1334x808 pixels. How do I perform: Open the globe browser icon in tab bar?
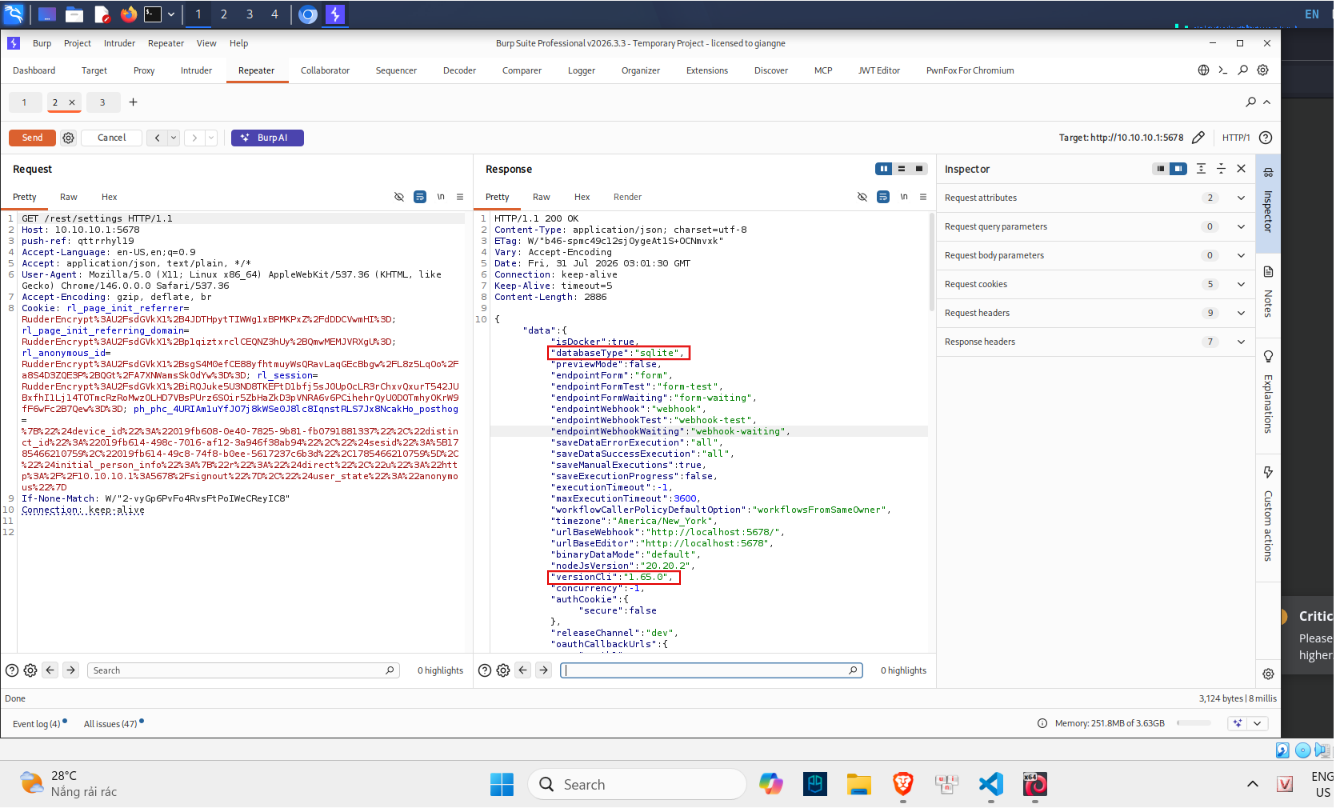click(x=1204, y=71)
